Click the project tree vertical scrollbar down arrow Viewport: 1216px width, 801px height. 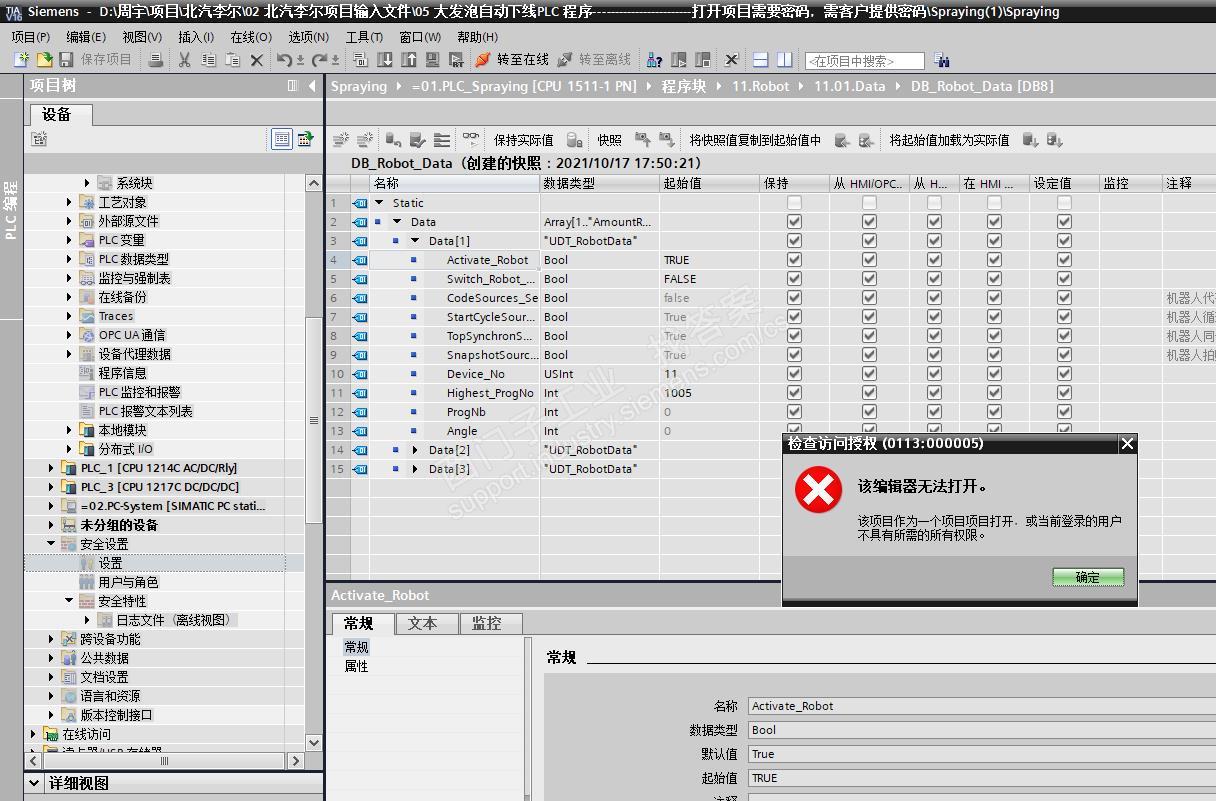[314, 742]
